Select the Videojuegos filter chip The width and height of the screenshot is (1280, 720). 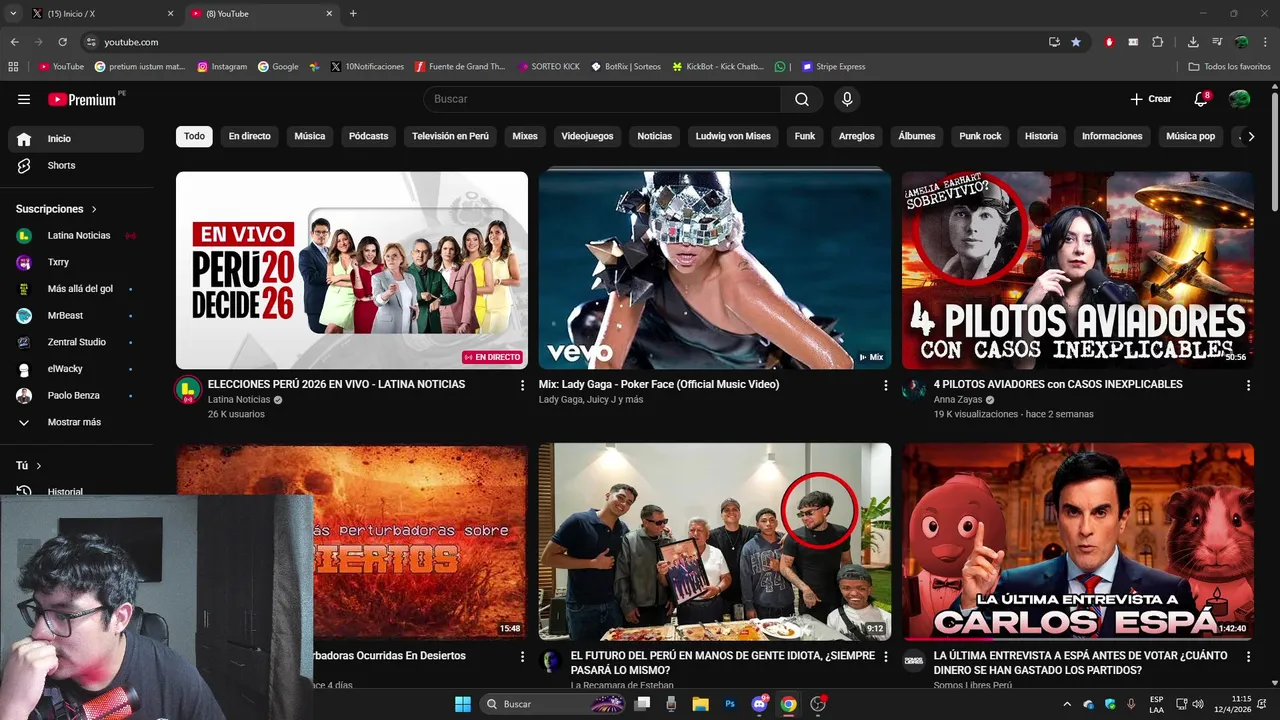587,136
